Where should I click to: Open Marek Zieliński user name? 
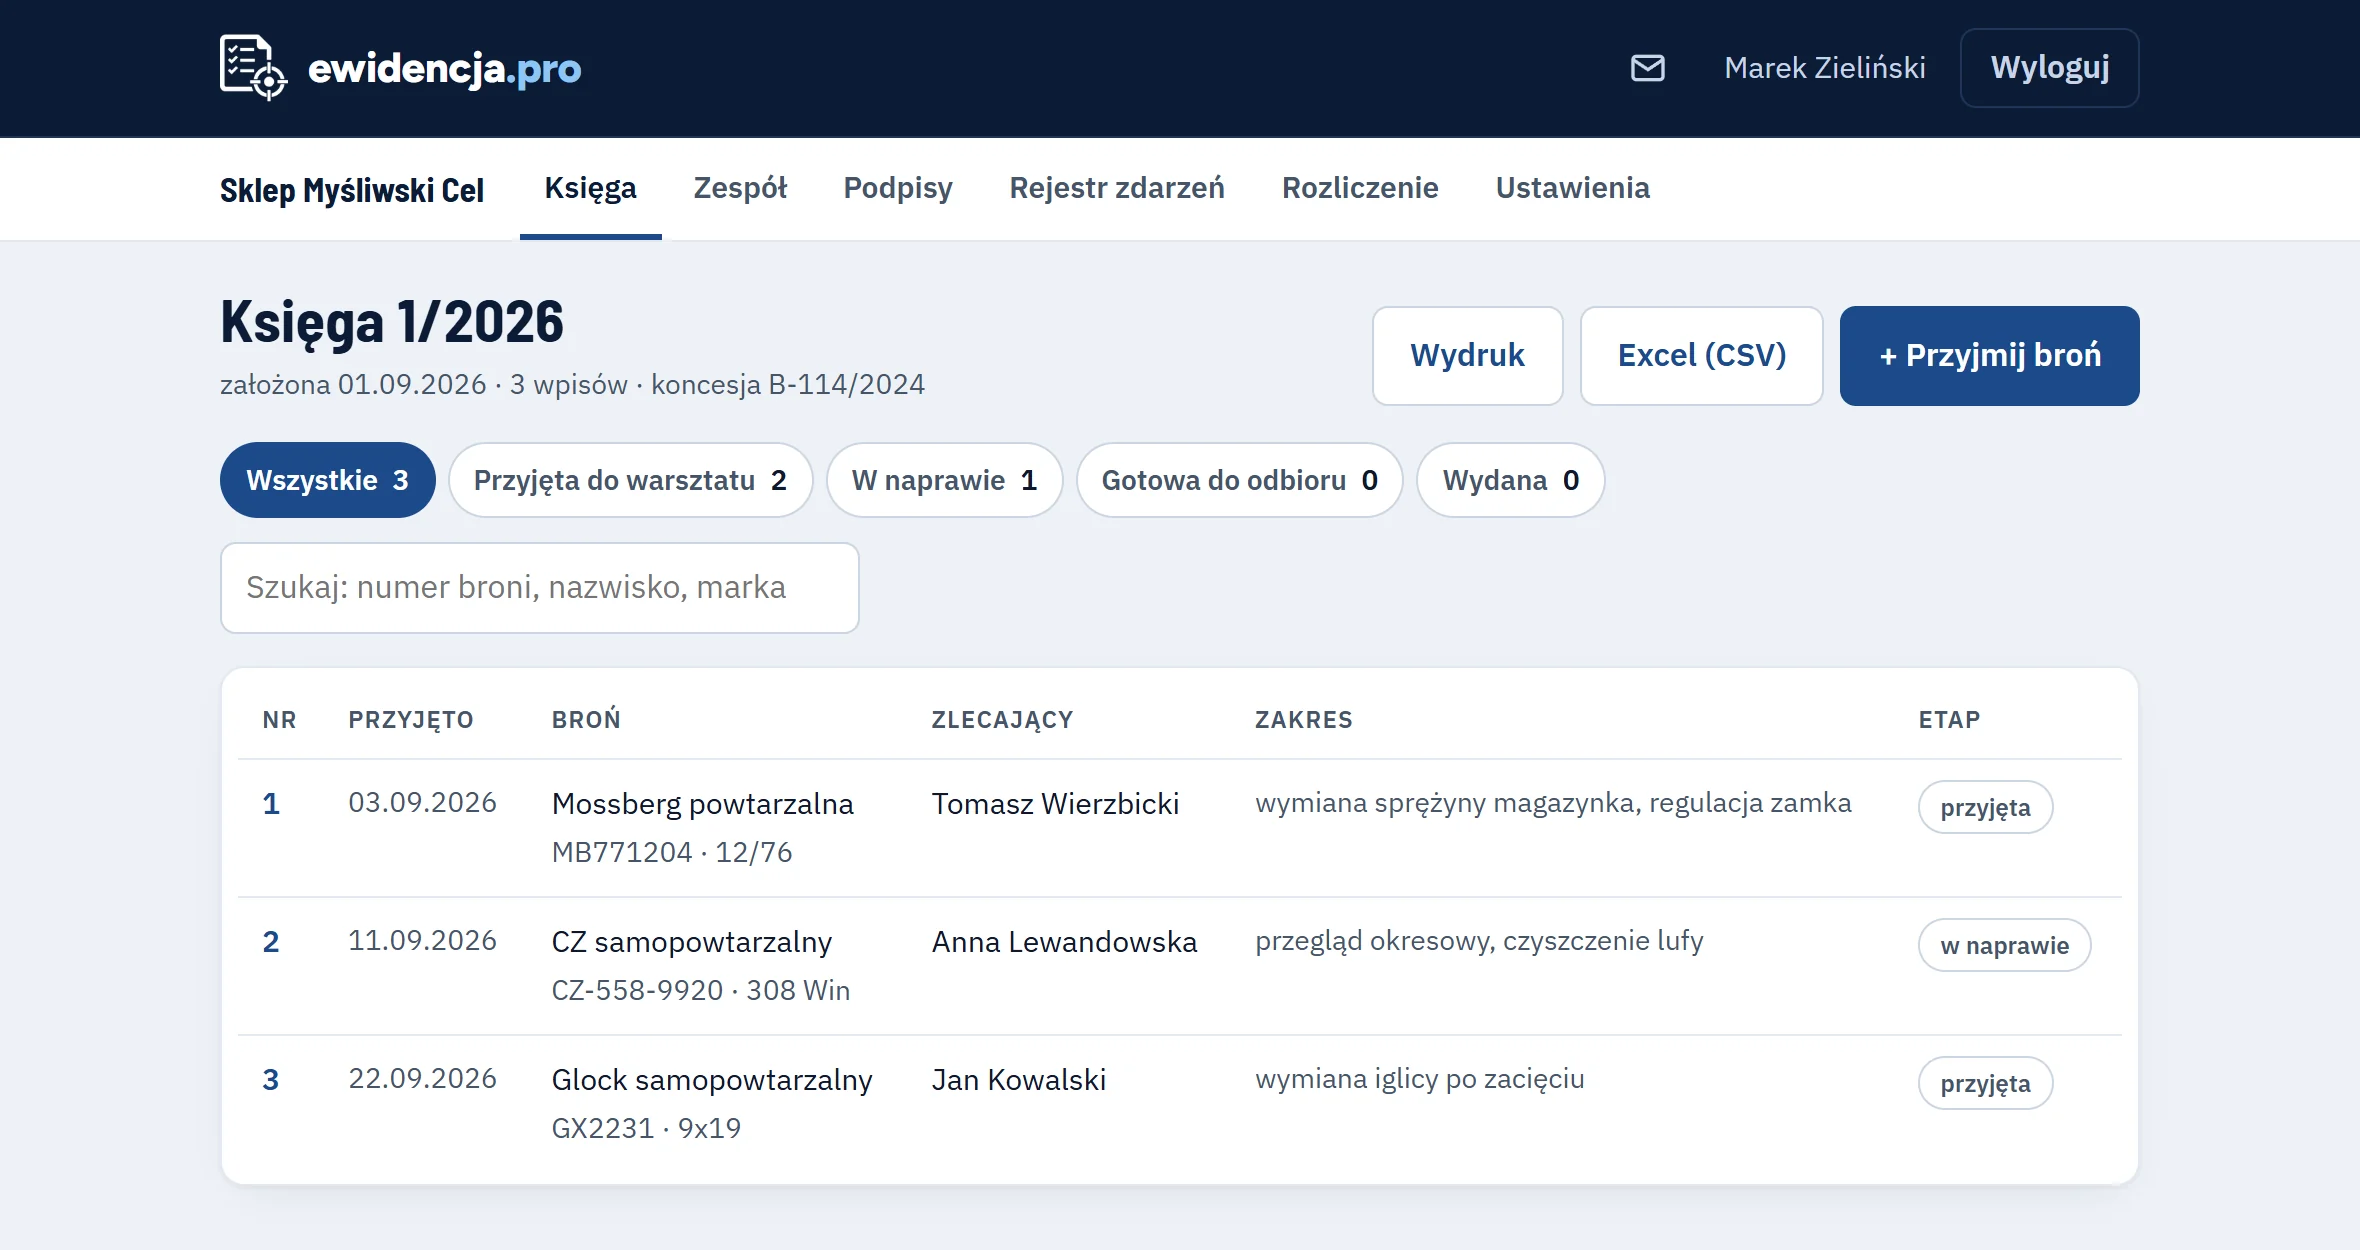pyautogui.click(x=1825, y=68)
